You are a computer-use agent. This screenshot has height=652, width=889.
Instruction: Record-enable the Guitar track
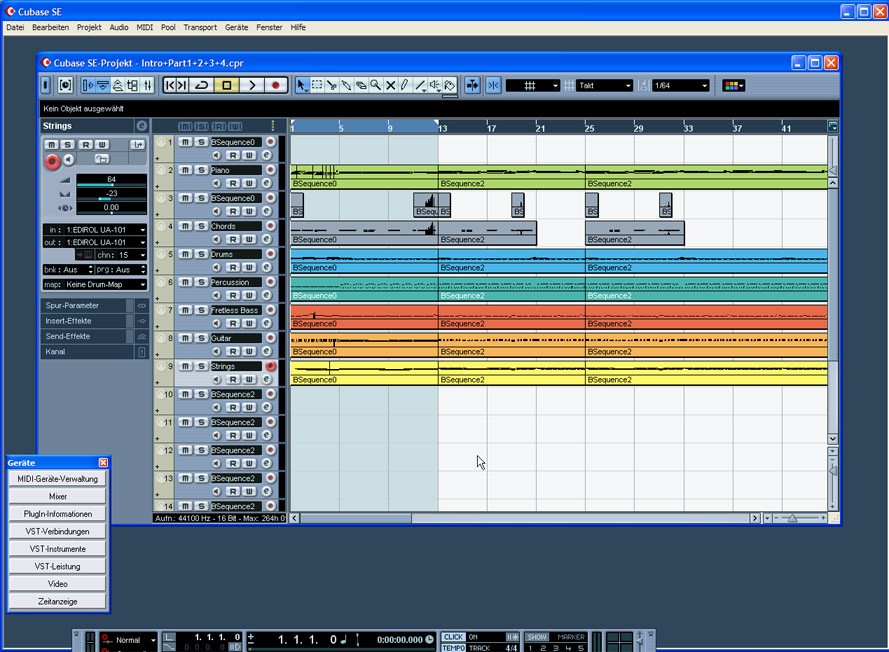coord(270,338)
